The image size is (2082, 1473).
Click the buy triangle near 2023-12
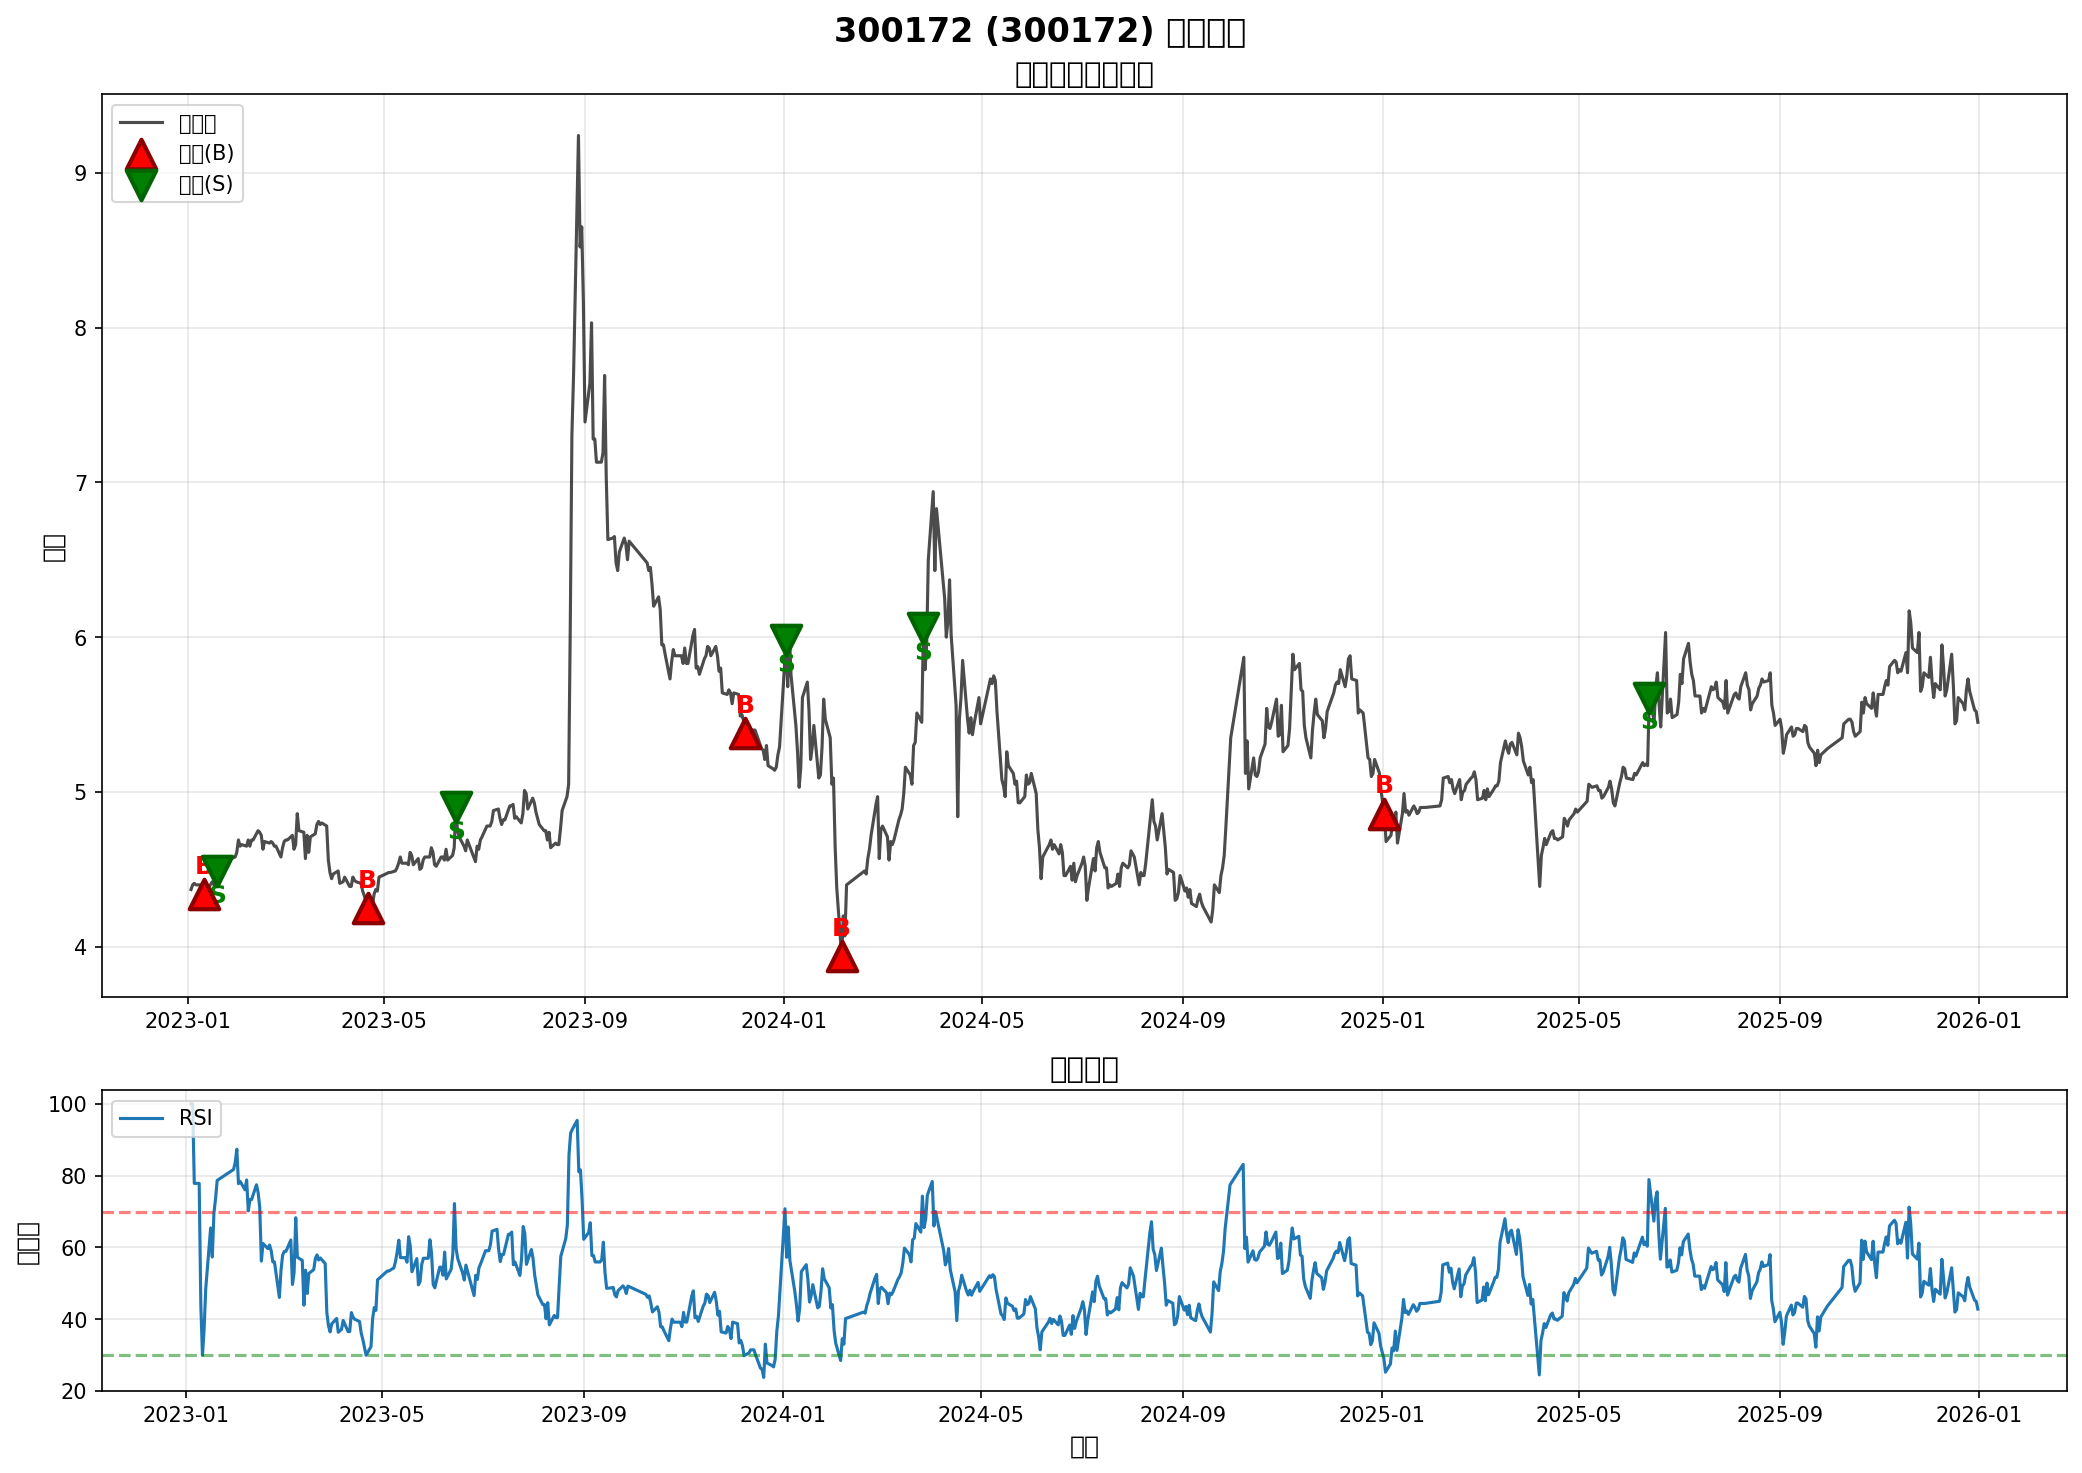tap(745, 735)
